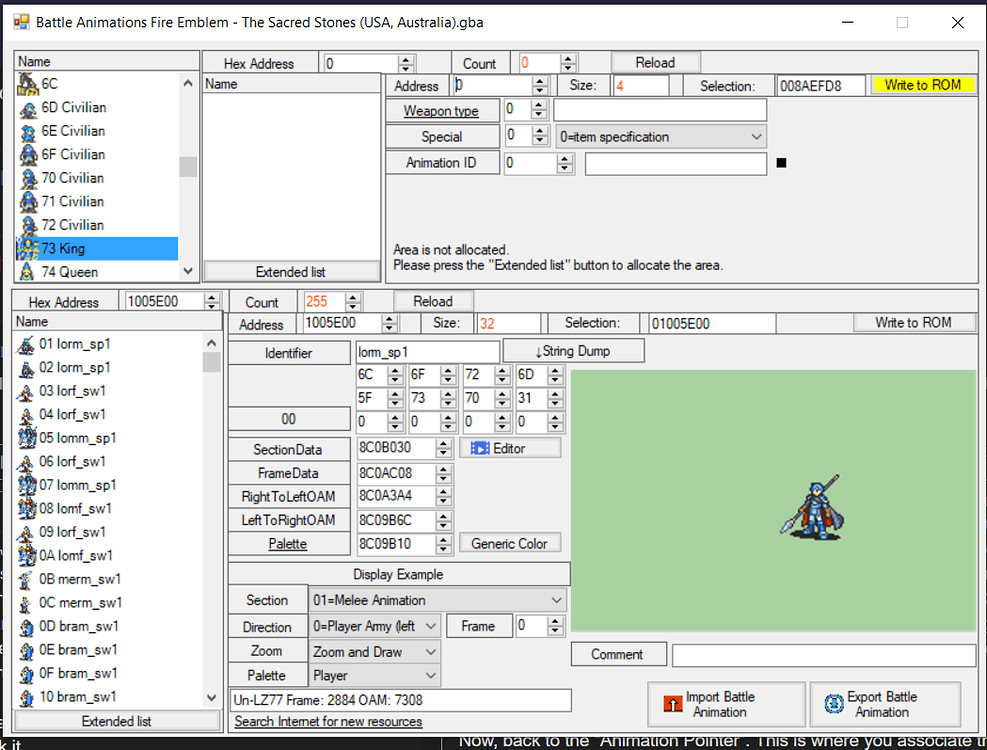Click the 6D Civilian sprite icon
The image size is (987, 750).
point(27,107)
